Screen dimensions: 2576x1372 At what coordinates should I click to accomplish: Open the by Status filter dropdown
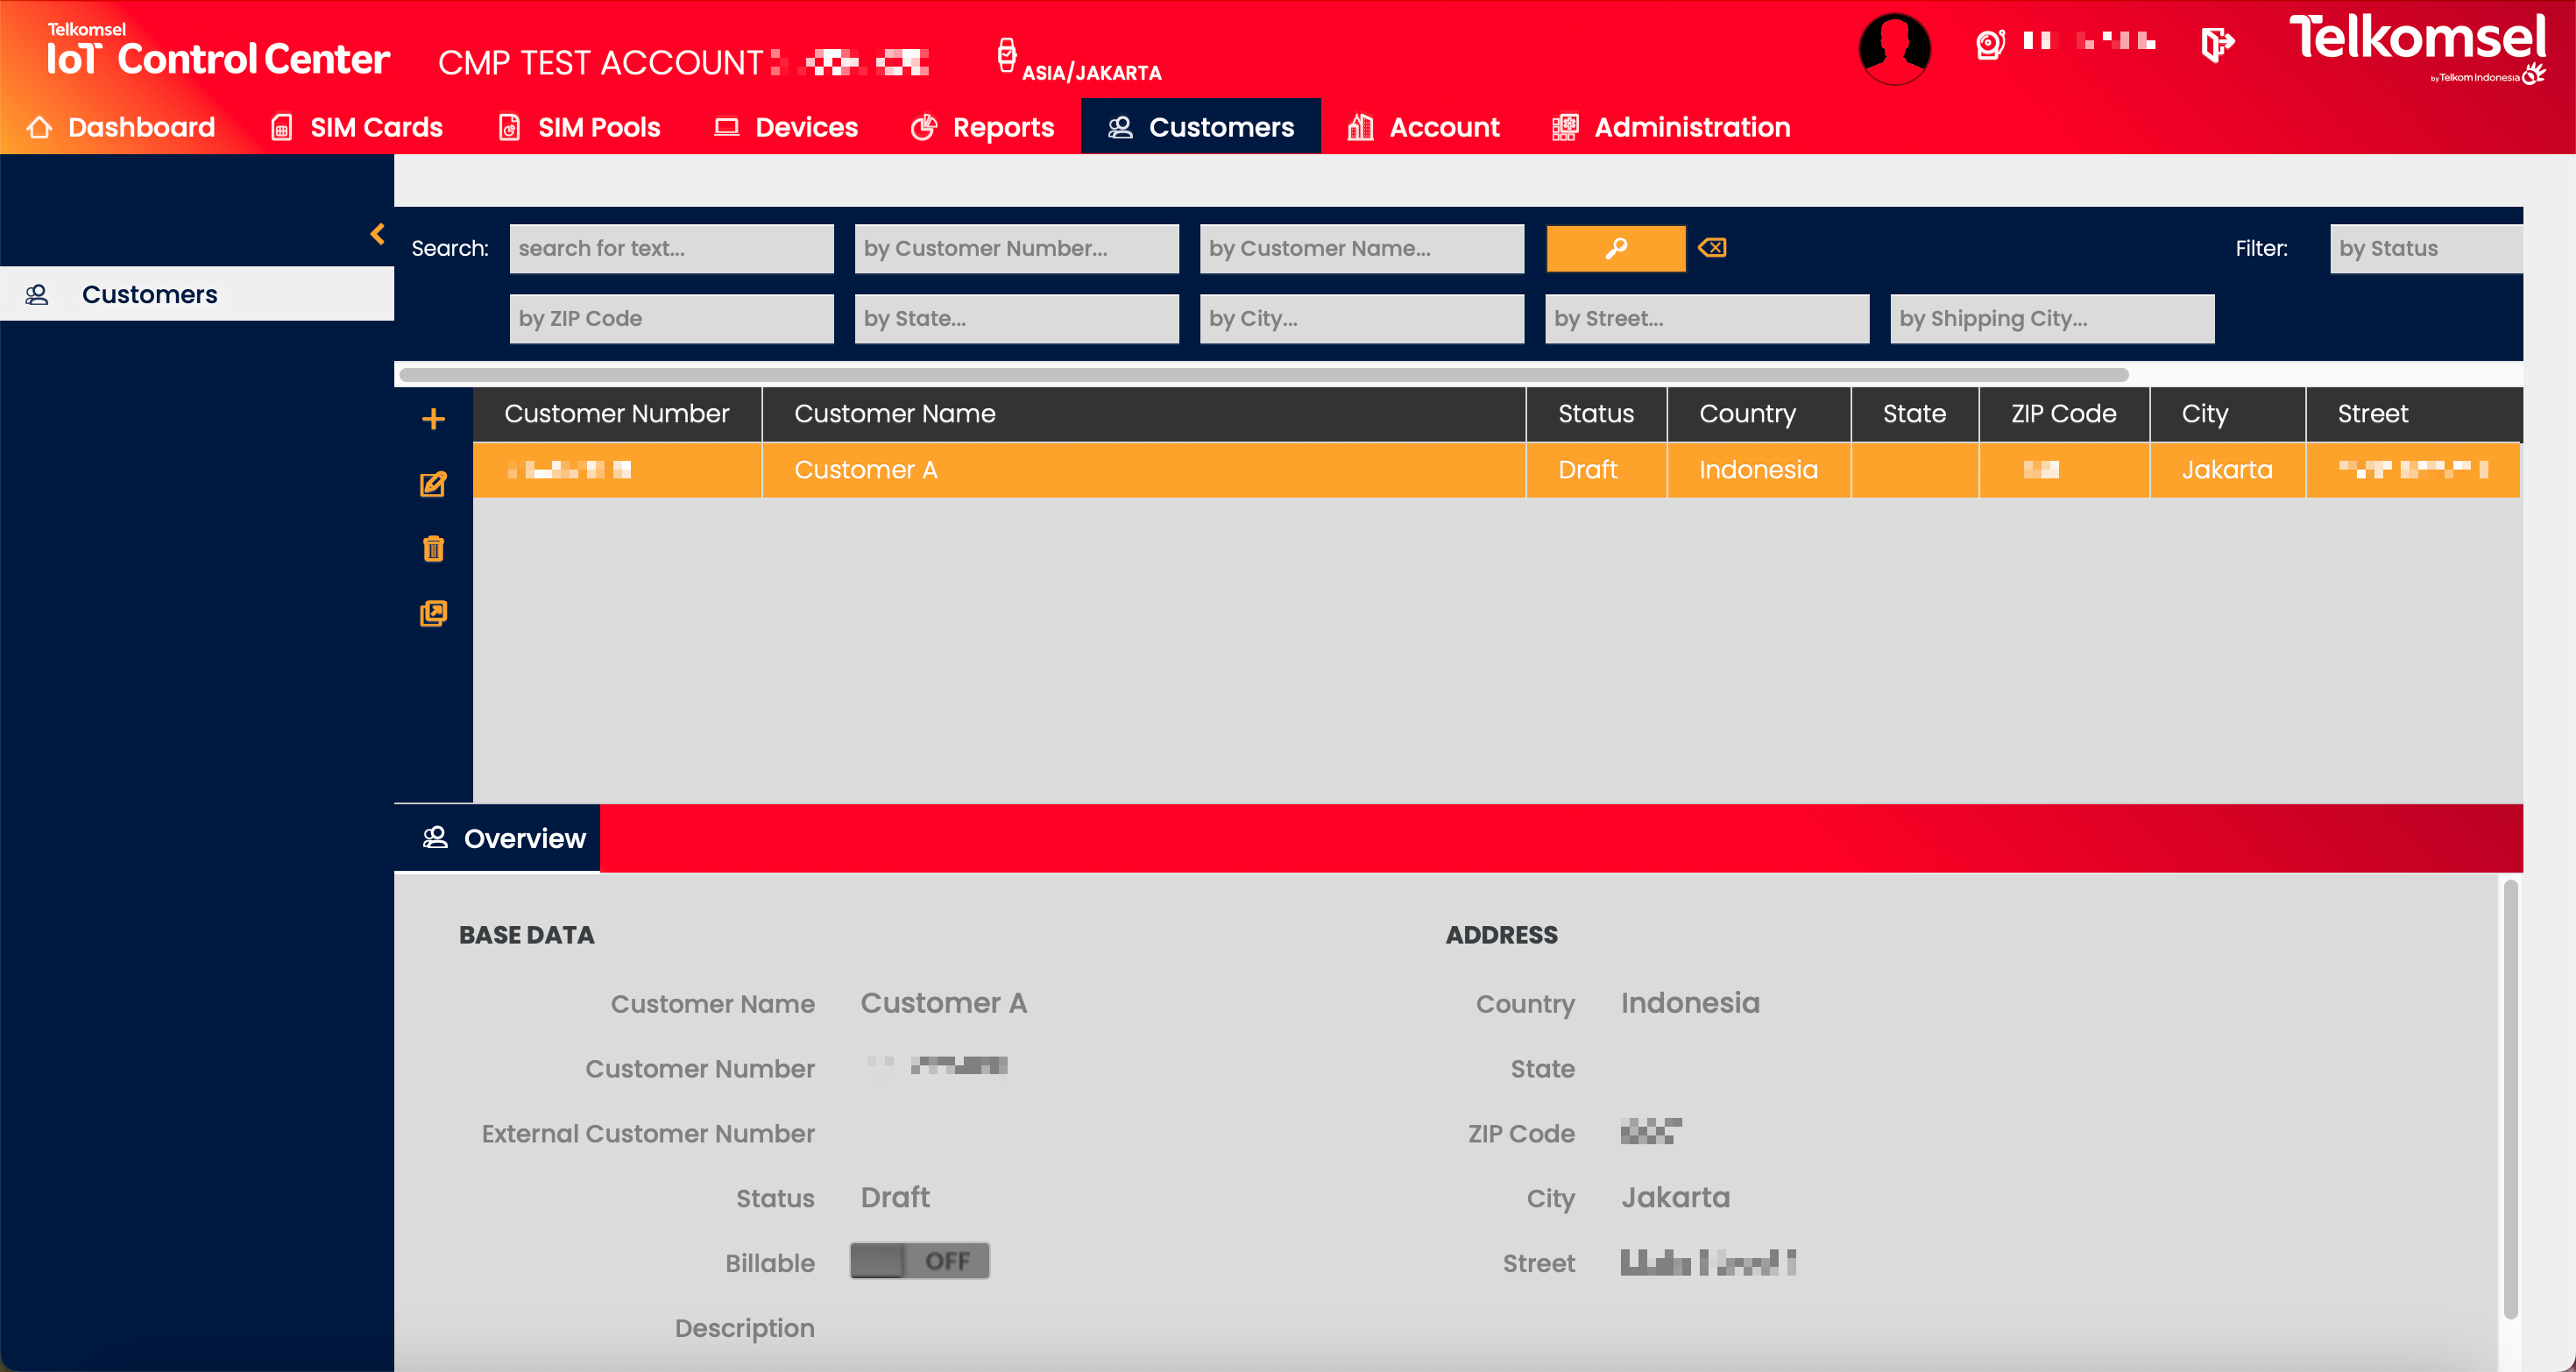[x=2425, y=249]
